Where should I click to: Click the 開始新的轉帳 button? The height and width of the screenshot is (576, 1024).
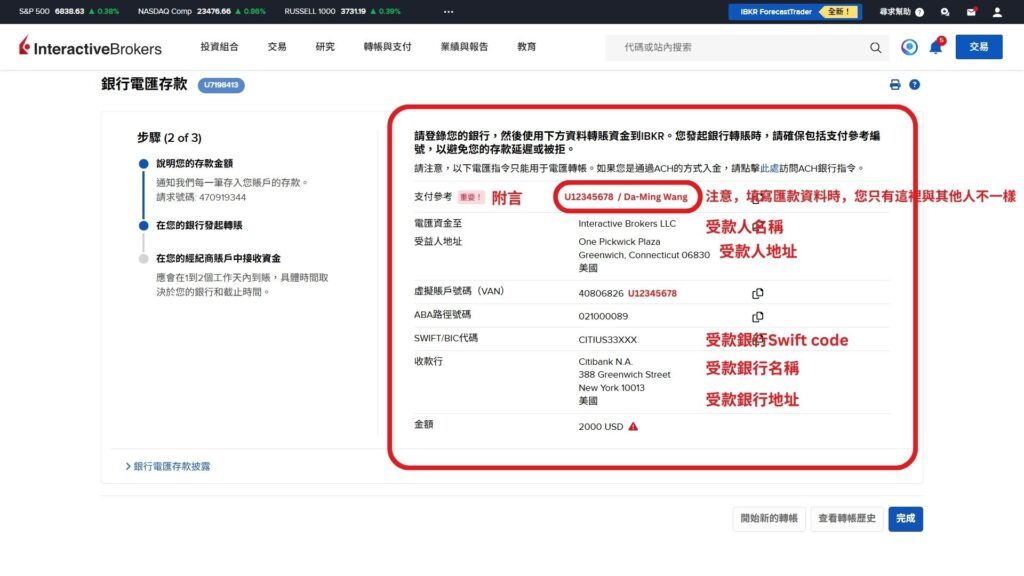[x=769, y=519]
